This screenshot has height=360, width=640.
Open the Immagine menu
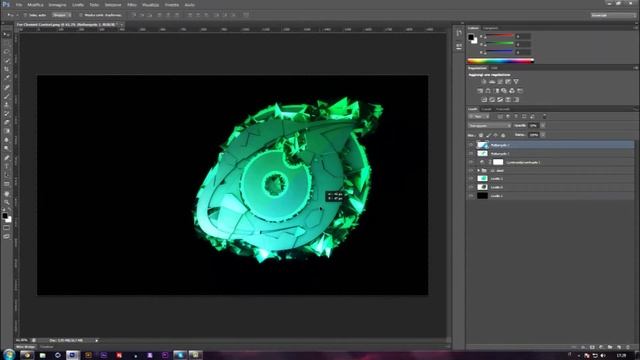pyautogui.click(x=57, y=5)
